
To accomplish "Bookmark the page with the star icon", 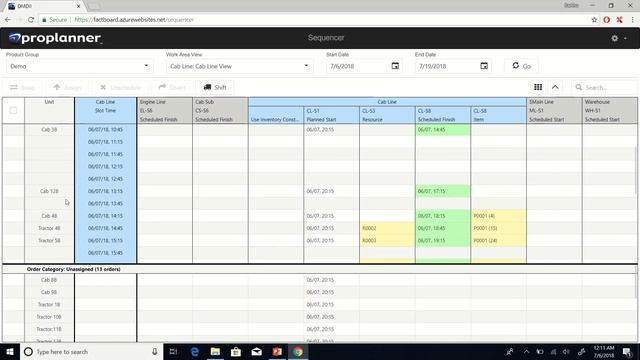I will tap(594, 20).
